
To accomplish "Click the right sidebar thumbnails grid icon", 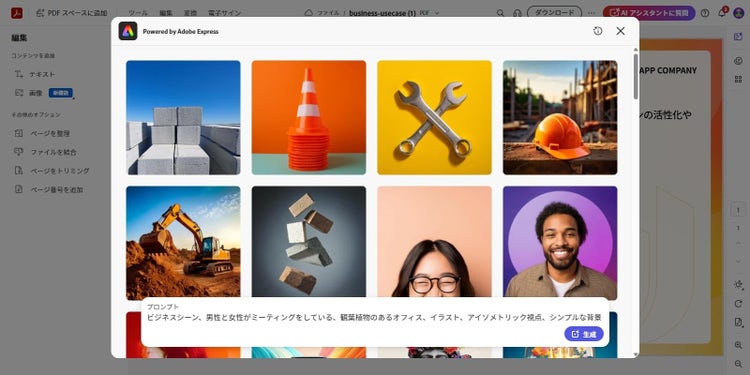I will click(x=738, y=79).
